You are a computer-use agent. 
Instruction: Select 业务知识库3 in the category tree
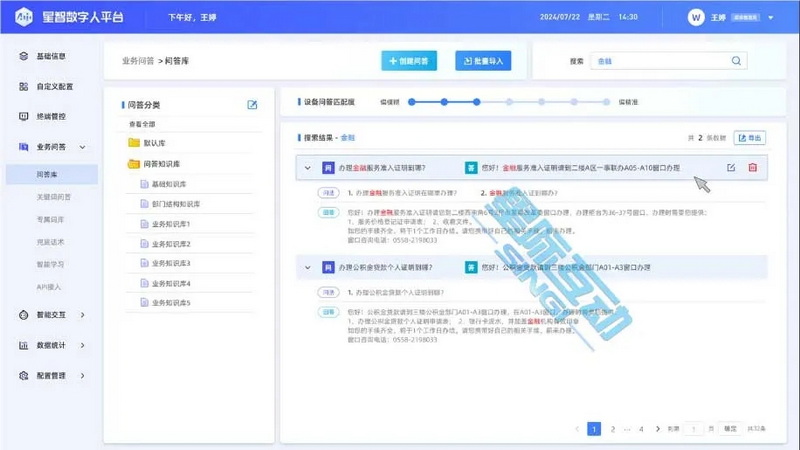(x=171, y=263)
